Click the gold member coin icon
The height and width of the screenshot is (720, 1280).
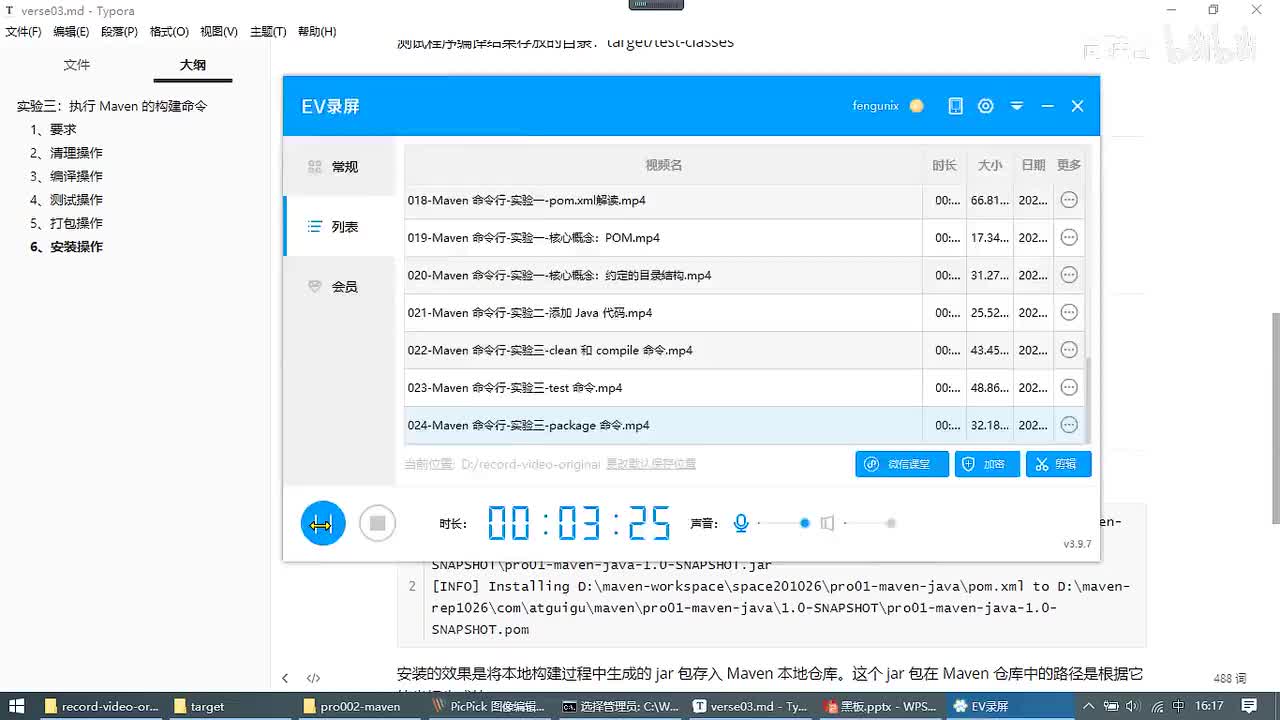pyautogui.click(x=917, y=106)
